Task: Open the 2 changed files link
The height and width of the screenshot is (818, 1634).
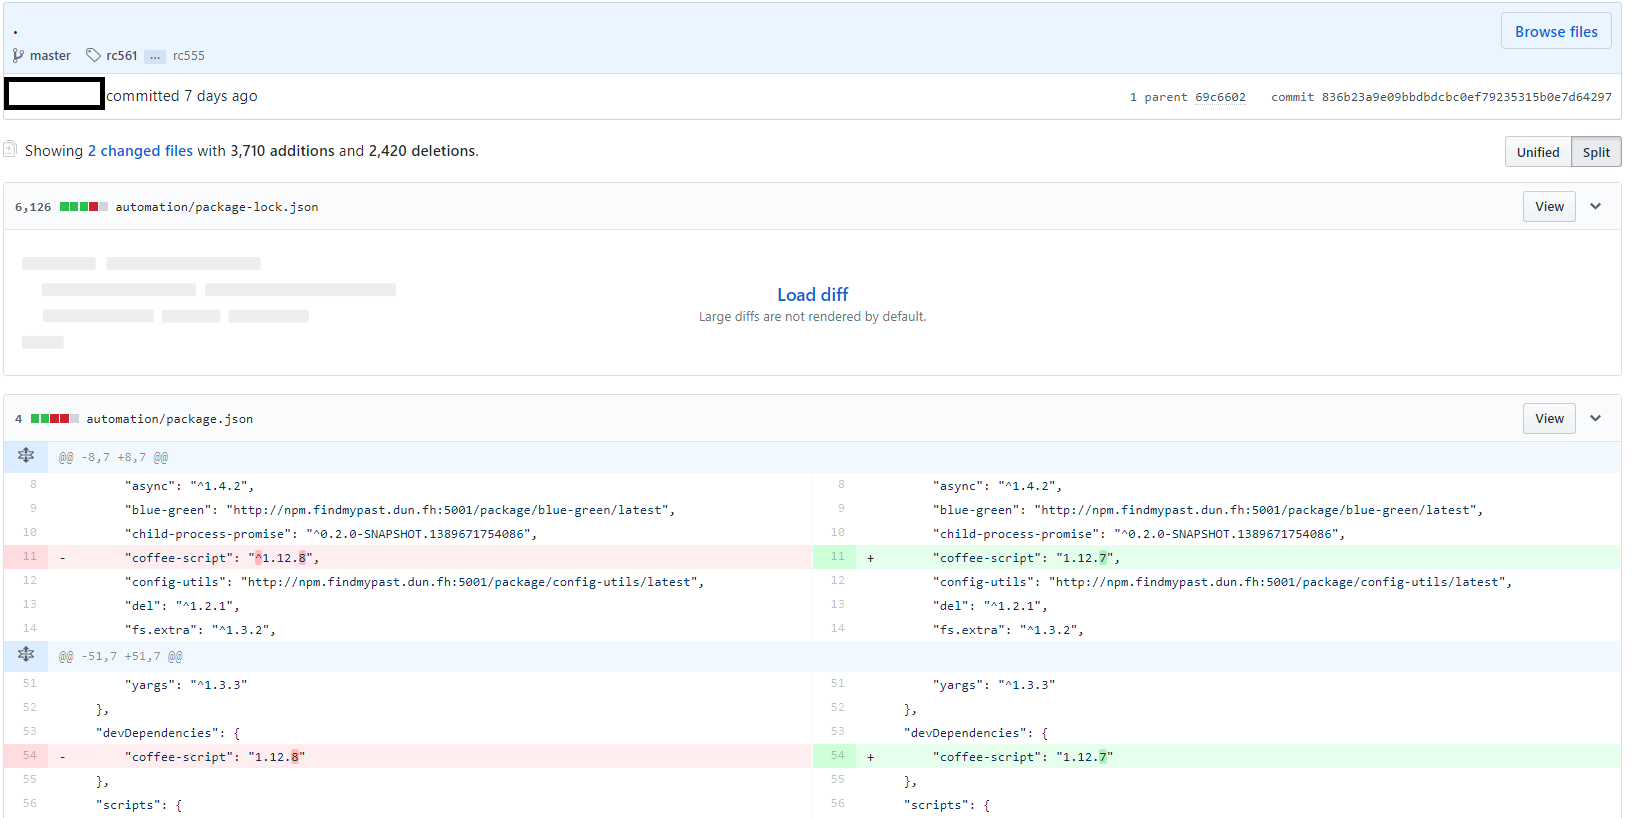Action: (x=140, y=151)
